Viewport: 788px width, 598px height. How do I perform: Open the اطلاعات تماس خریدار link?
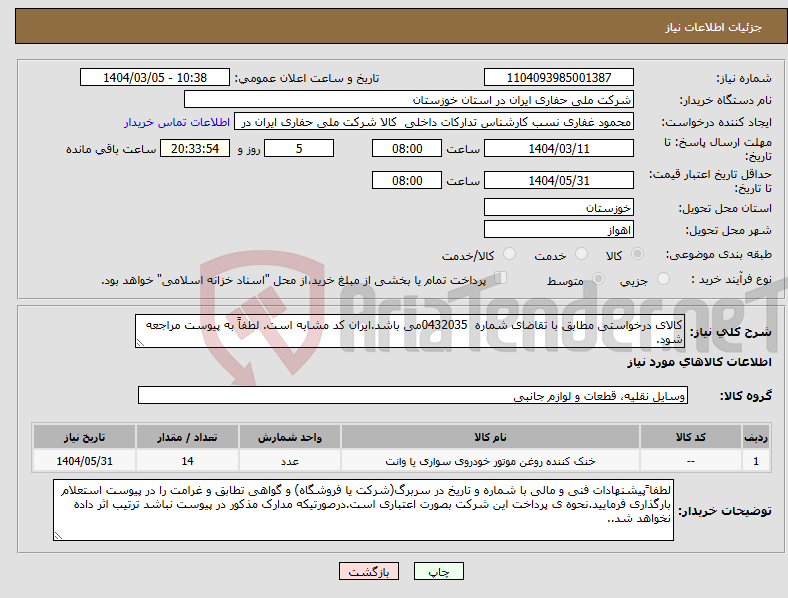pos(177,122)
